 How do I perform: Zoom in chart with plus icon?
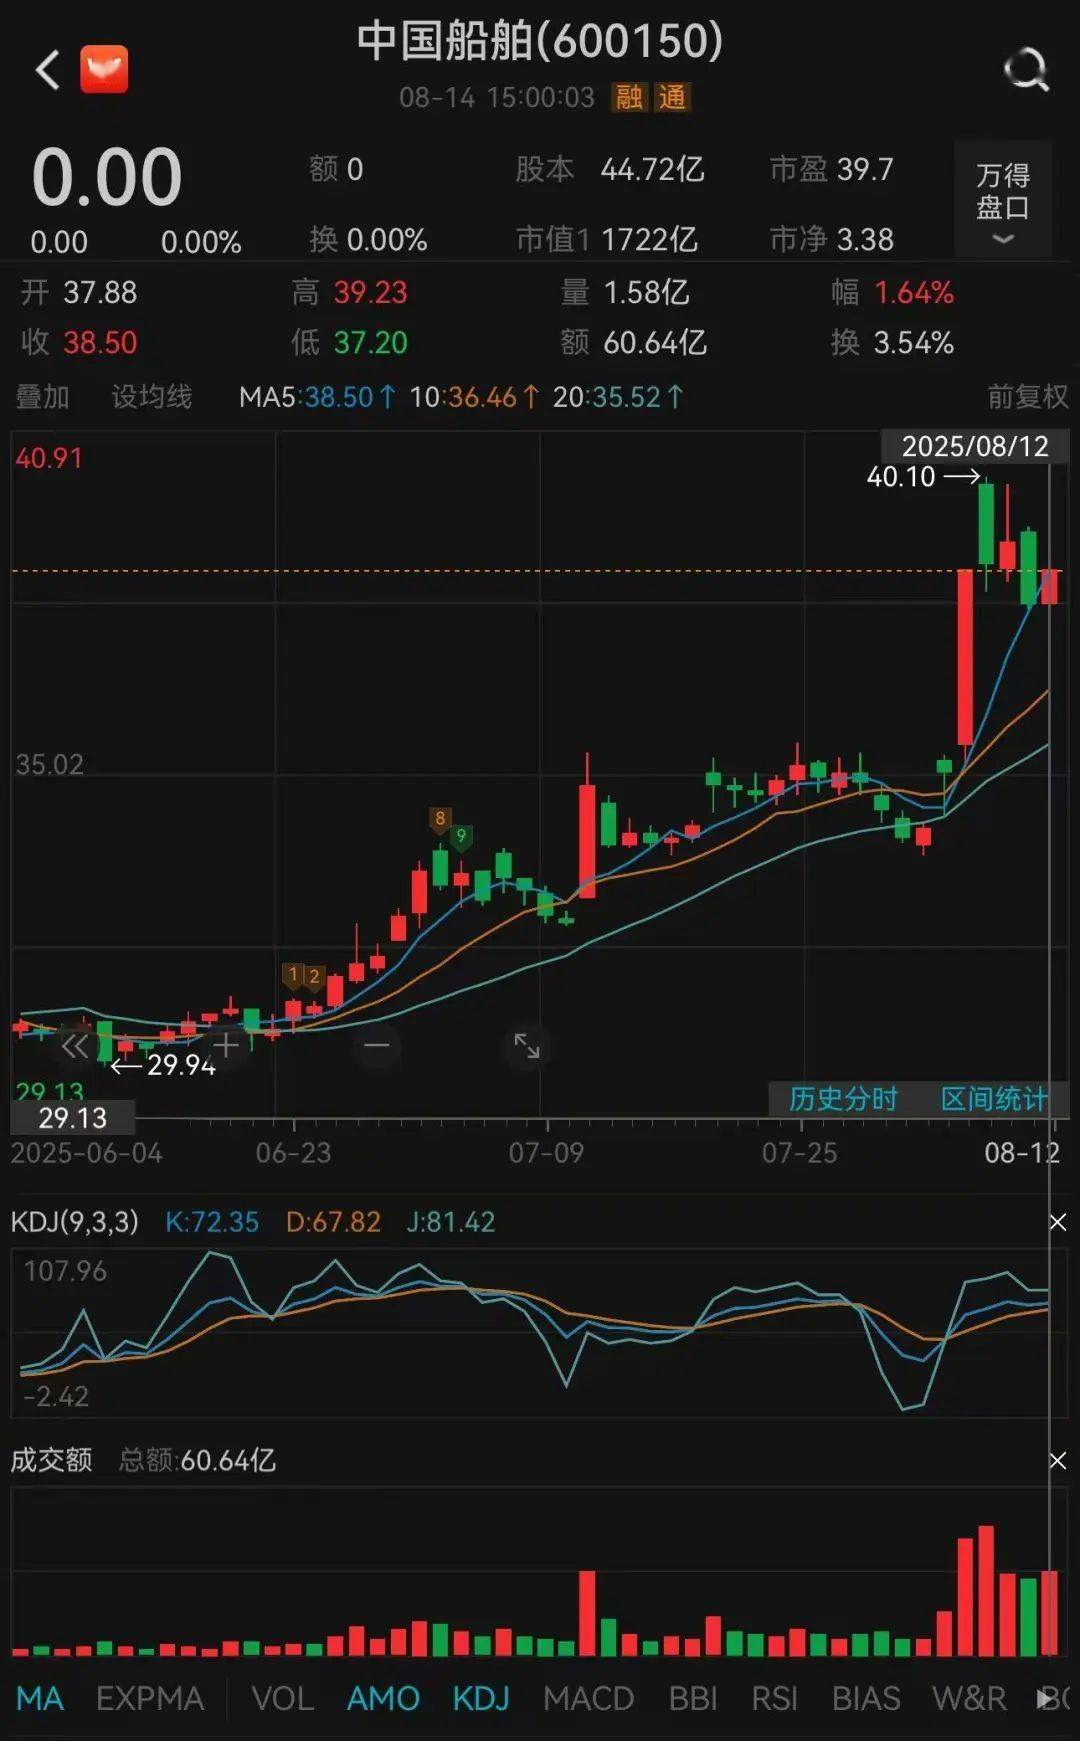click(226, 1046)
